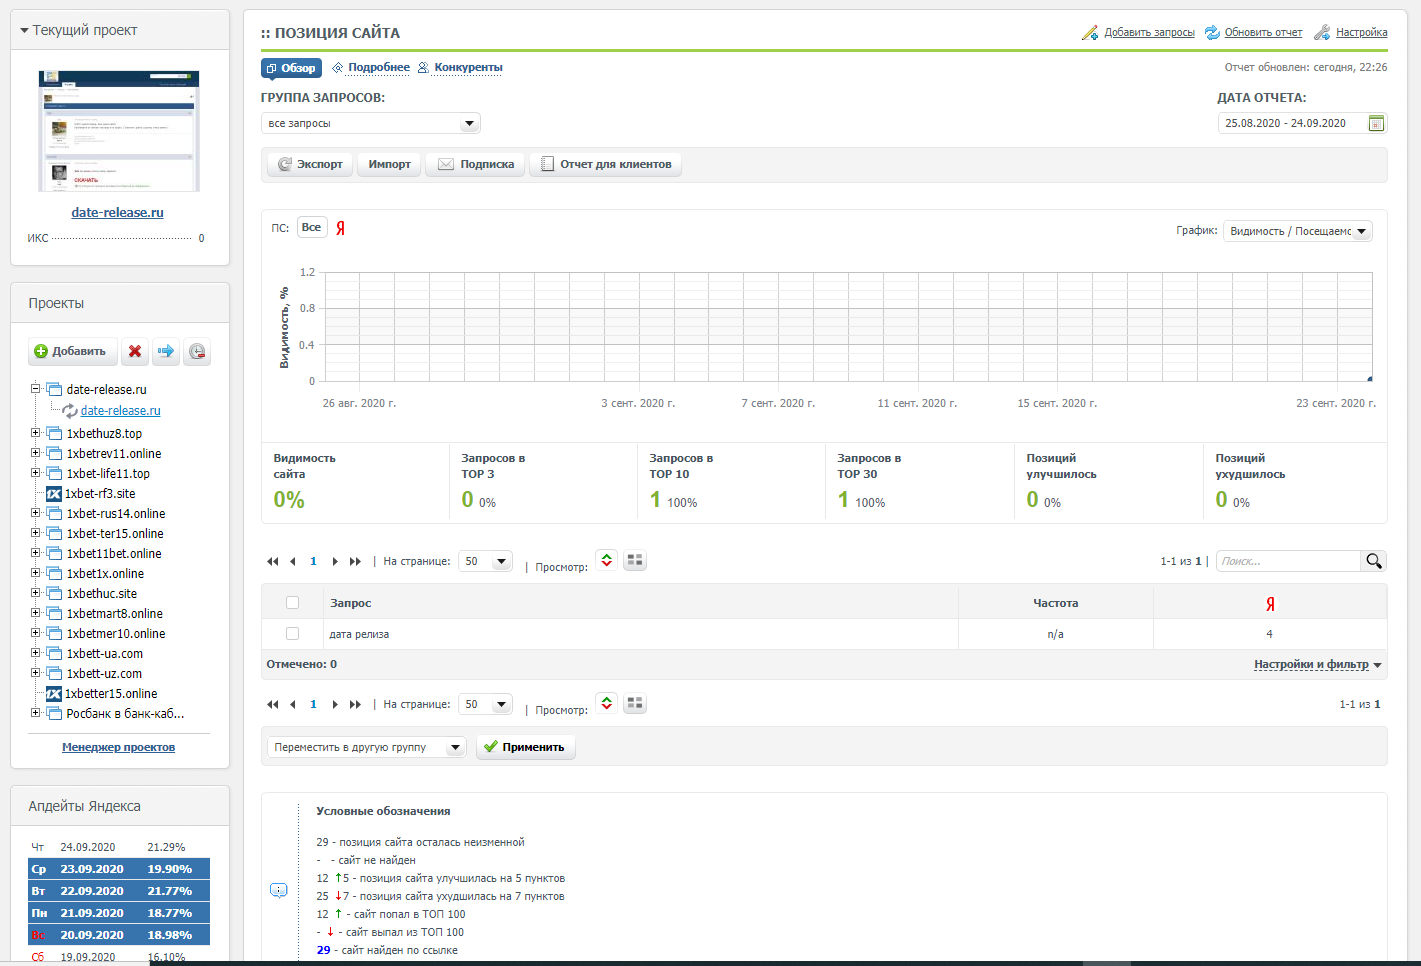Select the Yandex search engine filter icon
The width and height of the screenshot is (1421, 966).
(340, 228)
